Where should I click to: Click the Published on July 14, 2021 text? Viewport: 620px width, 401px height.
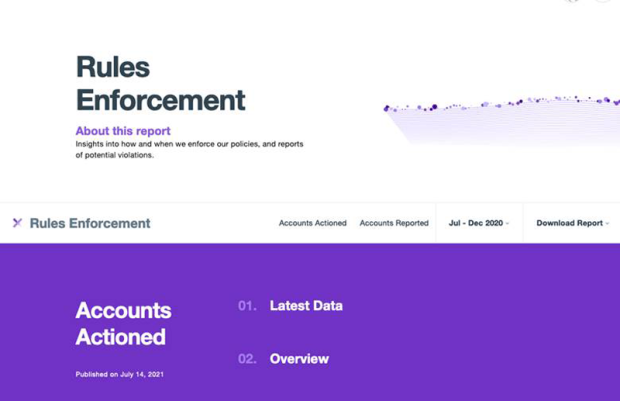pyautogui.click(x=119, y=374)
